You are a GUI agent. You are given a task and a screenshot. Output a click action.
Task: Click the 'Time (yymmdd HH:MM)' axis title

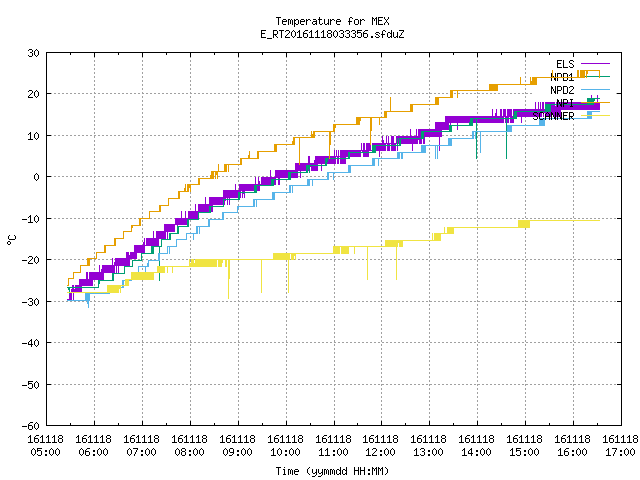(332, 471)
